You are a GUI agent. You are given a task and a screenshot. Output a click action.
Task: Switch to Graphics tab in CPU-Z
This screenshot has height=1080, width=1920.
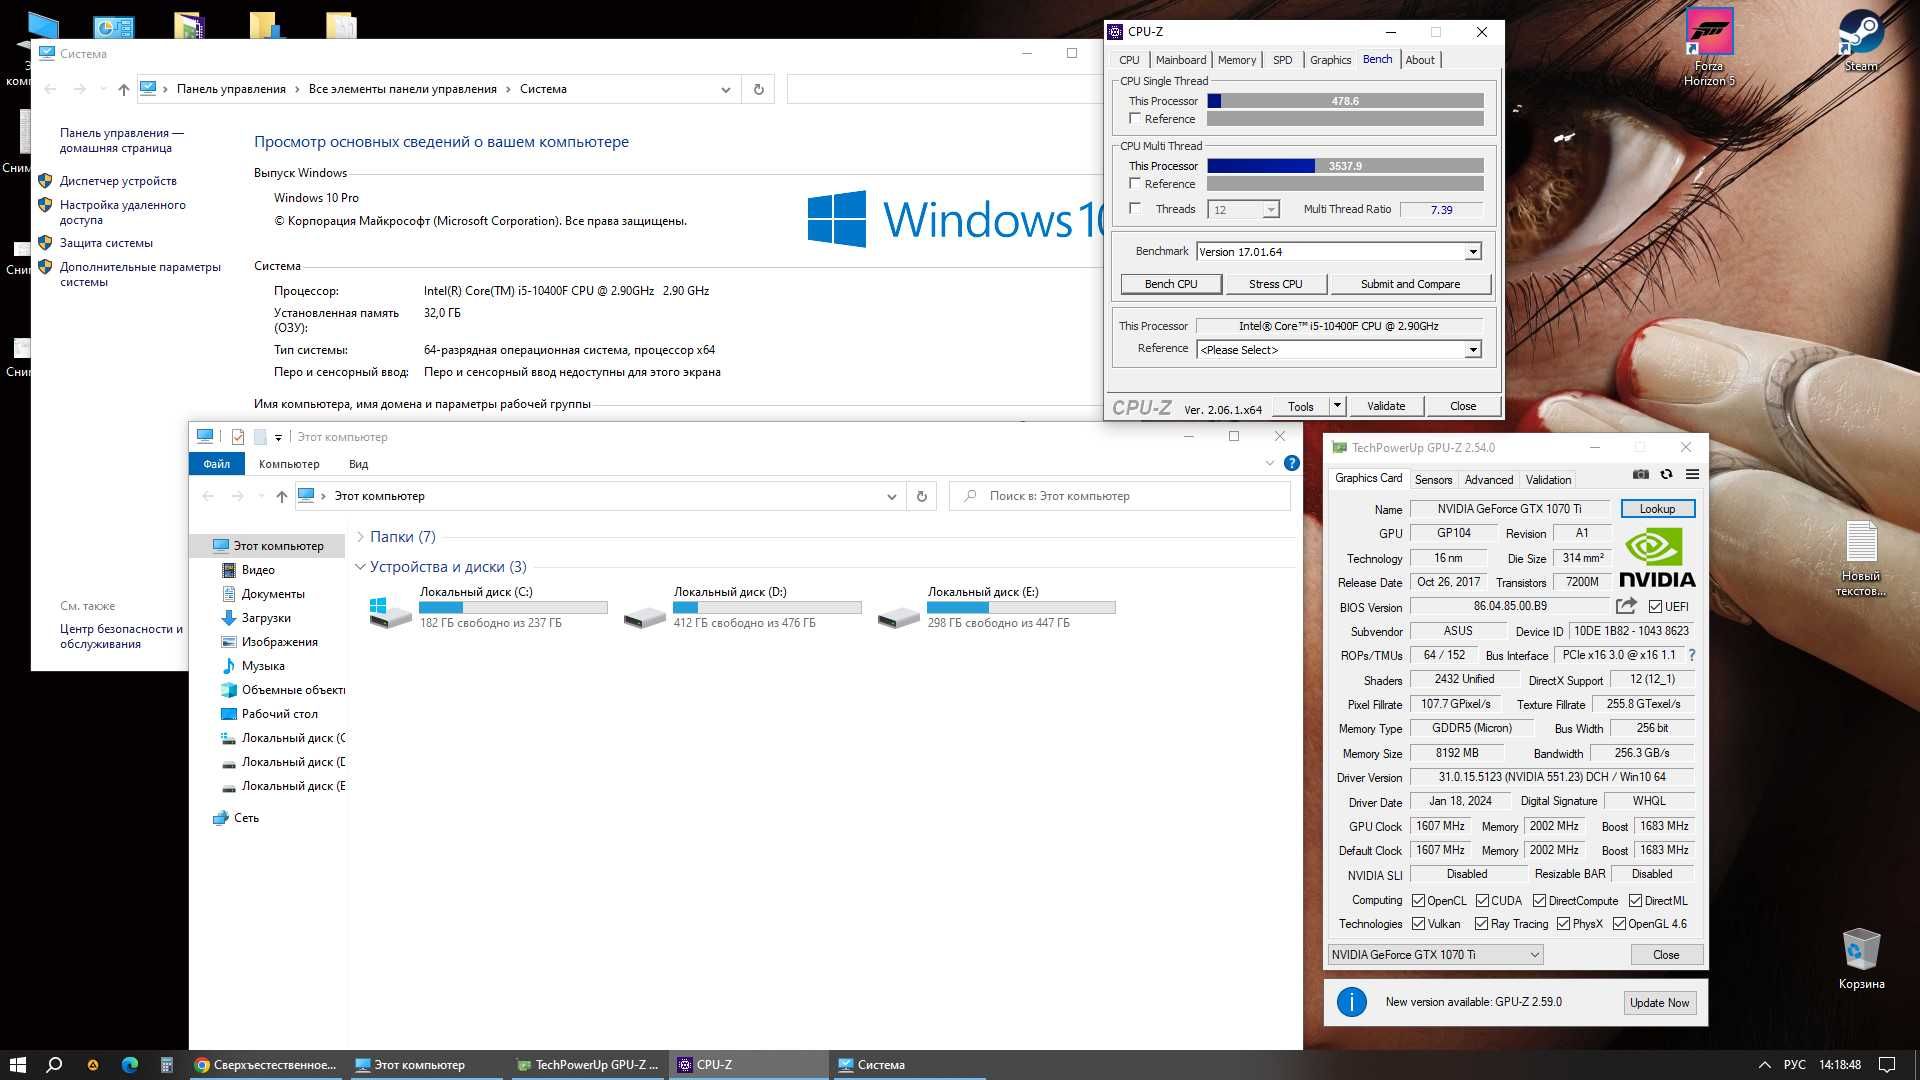(1330, 60)
